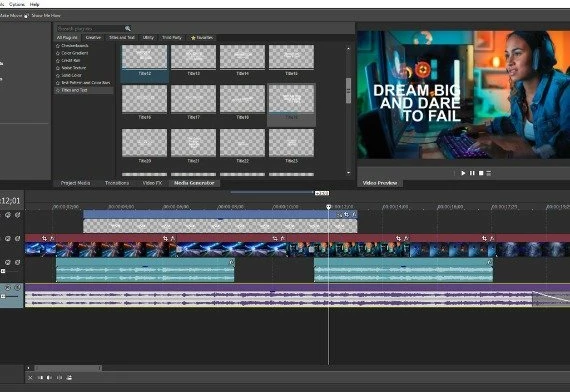Toggle favorite star beside Solid Color

click(58, 75)
